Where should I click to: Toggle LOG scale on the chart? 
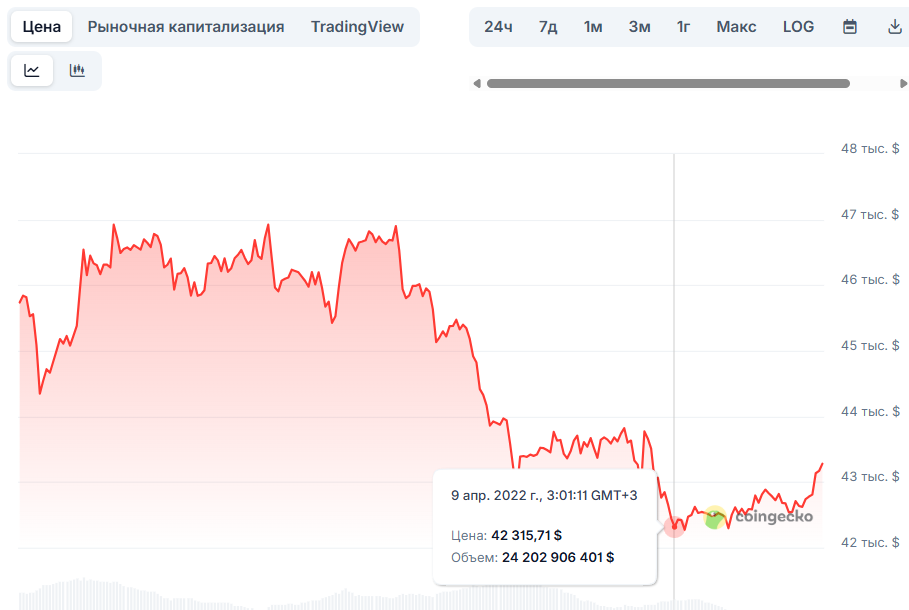798,27
